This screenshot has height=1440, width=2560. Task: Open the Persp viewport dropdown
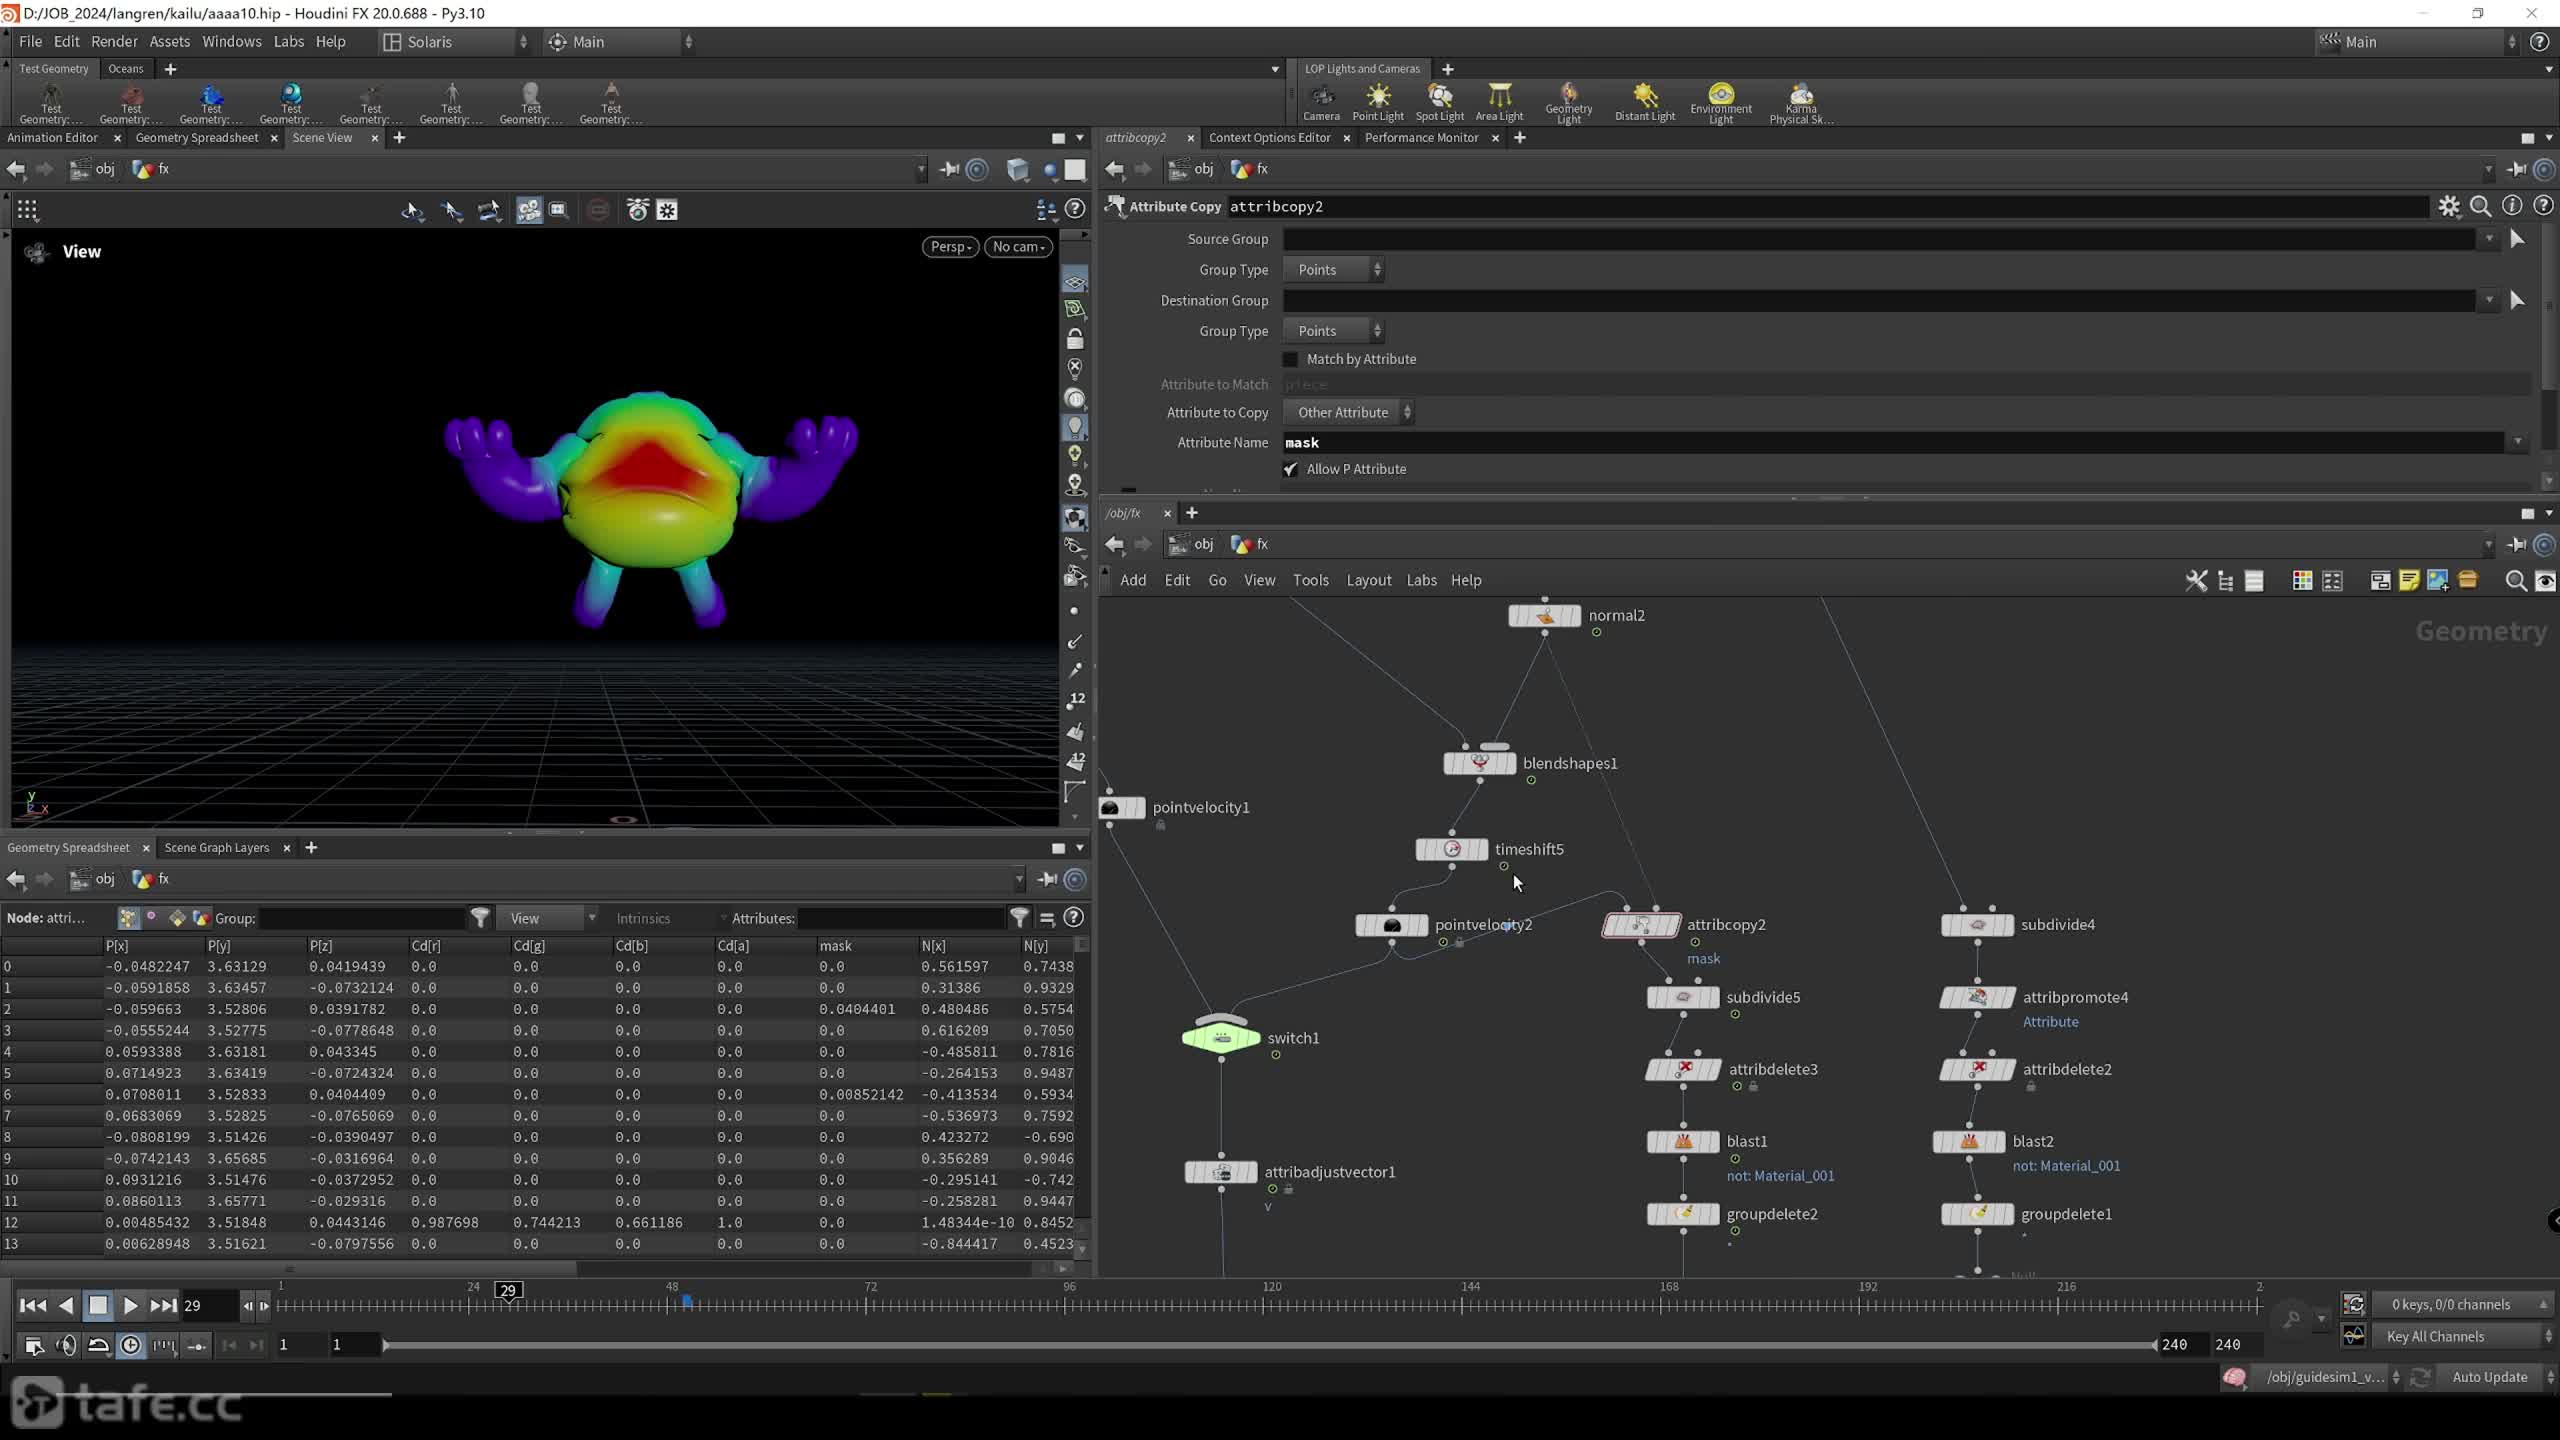950,247
